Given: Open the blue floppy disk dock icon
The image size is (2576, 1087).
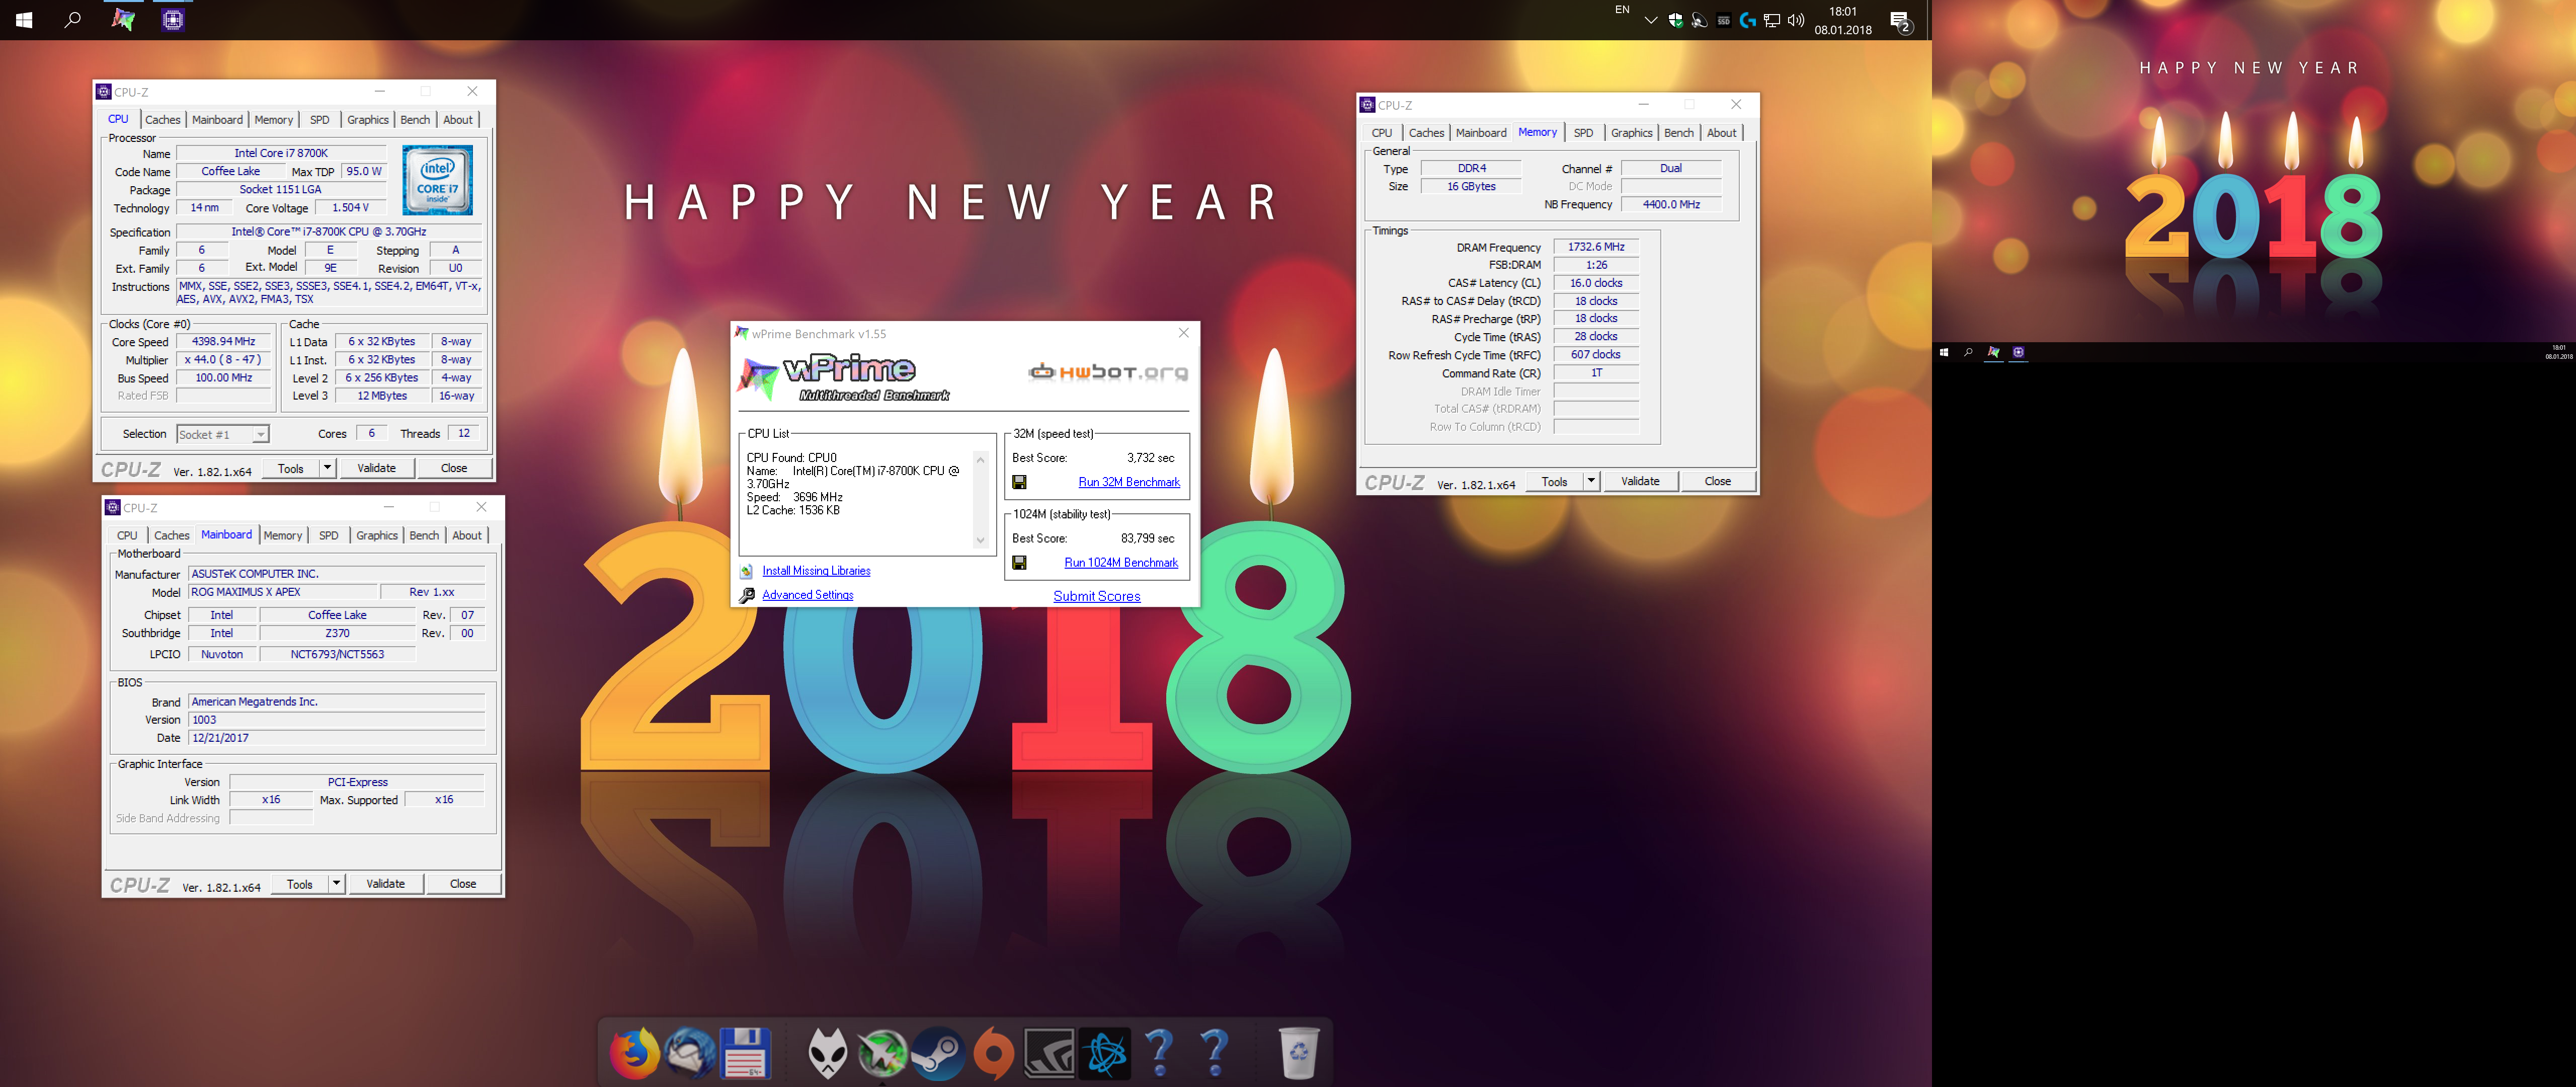Looking at the screenshot, I should (745, 1053).
